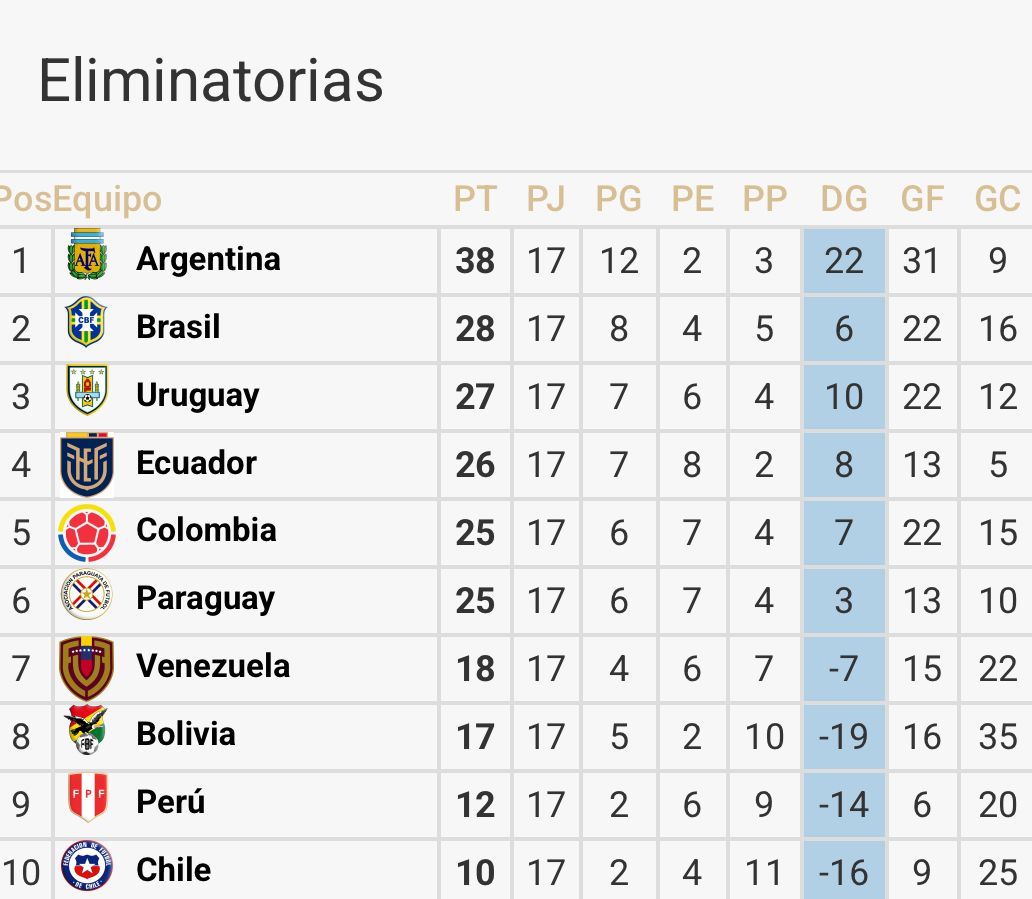Screen dimensions: 1032x899
Task: Click the Argentina AFA crest icon
Action: [x=87, y=256]
